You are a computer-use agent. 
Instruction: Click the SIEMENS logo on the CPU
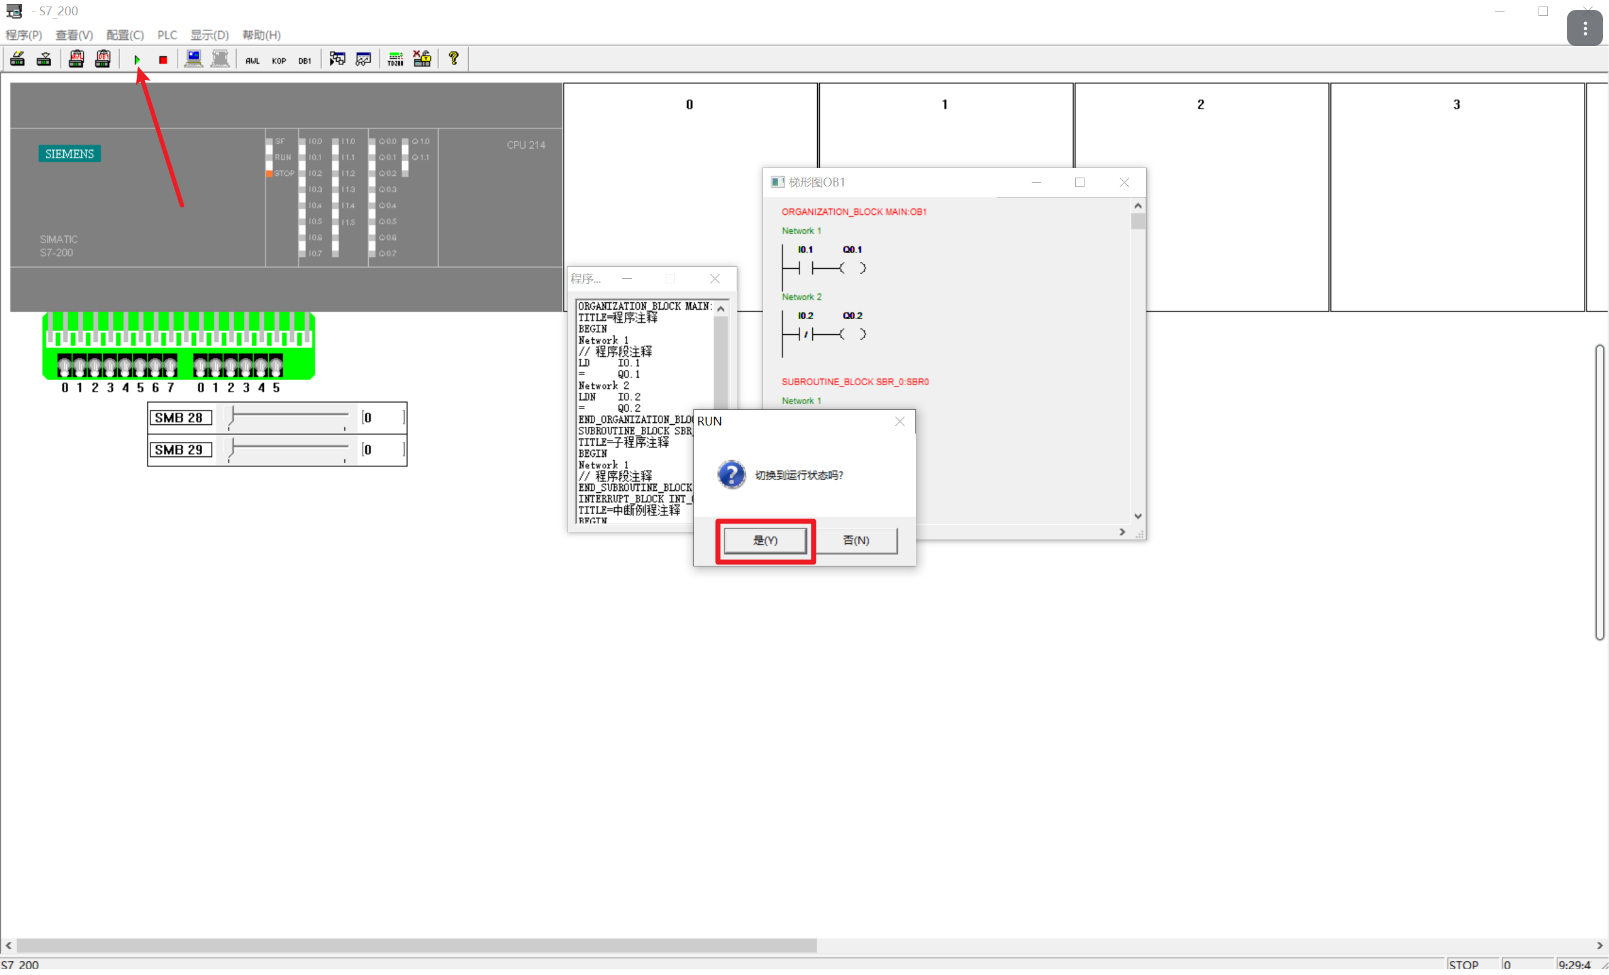coord(70,154)
